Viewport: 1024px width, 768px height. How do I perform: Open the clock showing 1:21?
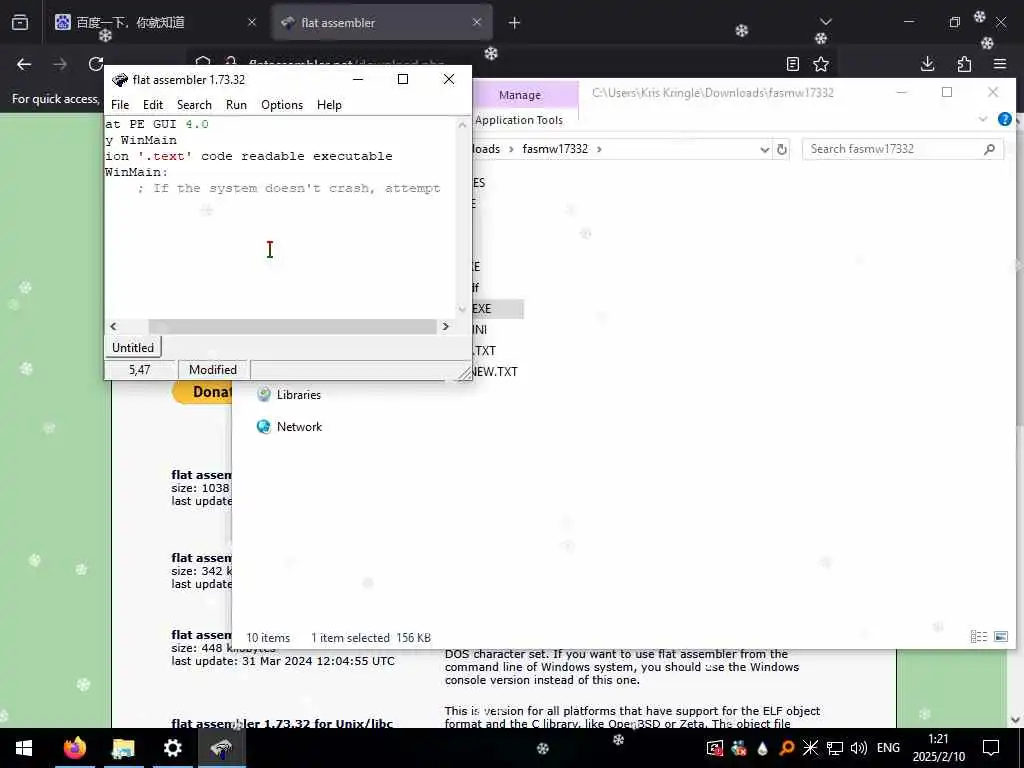coord(938,748)
